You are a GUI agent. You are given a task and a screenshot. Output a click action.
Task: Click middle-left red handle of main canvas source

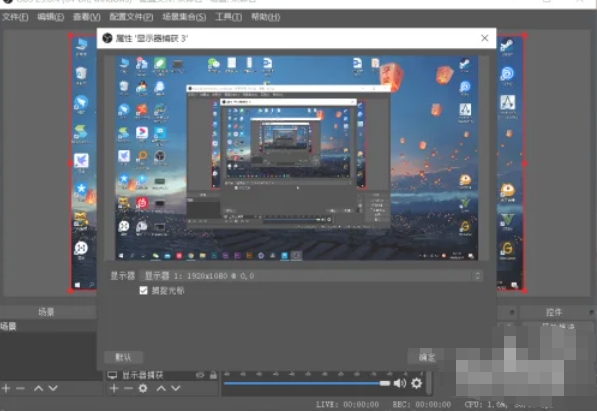click(70, 163)
